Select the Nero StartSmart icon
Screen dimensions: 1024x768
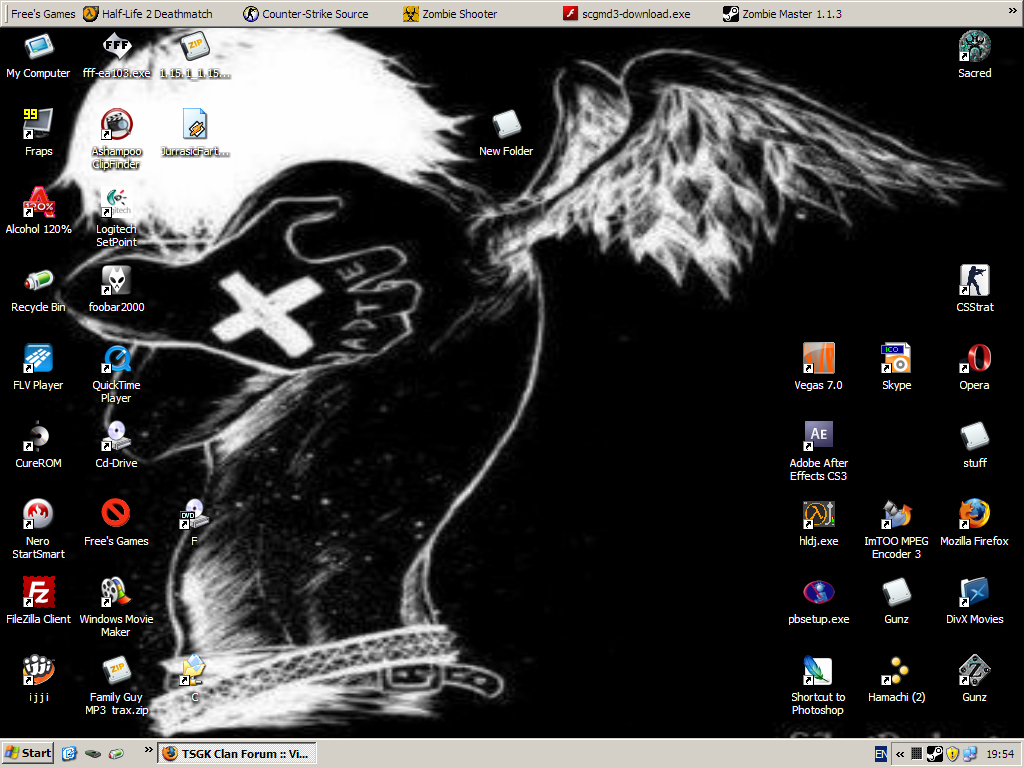(38, 515)
